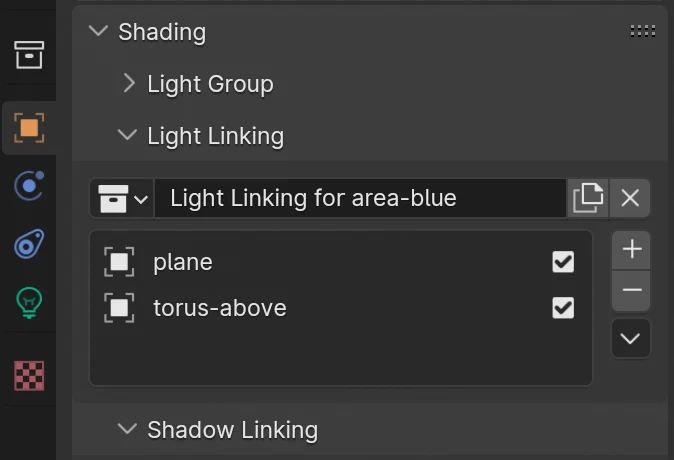The height and width of the screenshot is (460, 674).
Task: Open the Object Constraints properties tab
Action: 29,244
